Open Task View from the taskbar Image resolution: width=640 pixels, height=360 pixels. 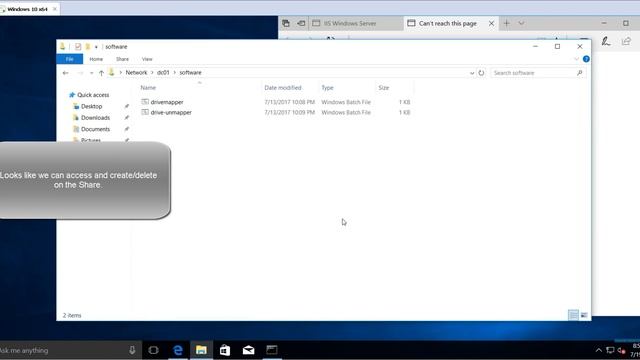153,350
